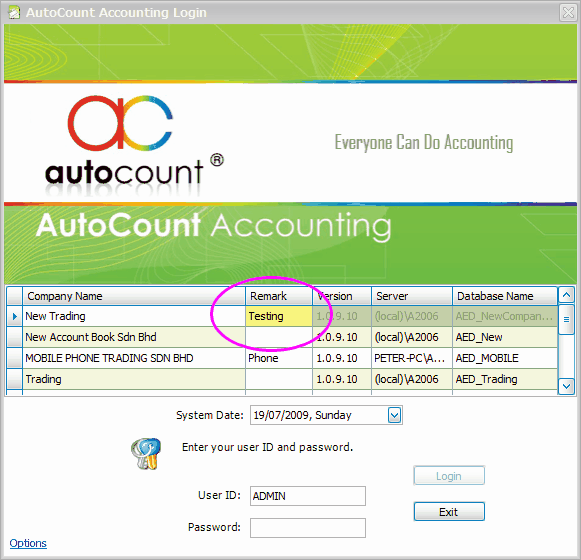Viewport: 581px width, 560px height.
Task: Click the scroll down arrow of company list
Action: [566, 386]
